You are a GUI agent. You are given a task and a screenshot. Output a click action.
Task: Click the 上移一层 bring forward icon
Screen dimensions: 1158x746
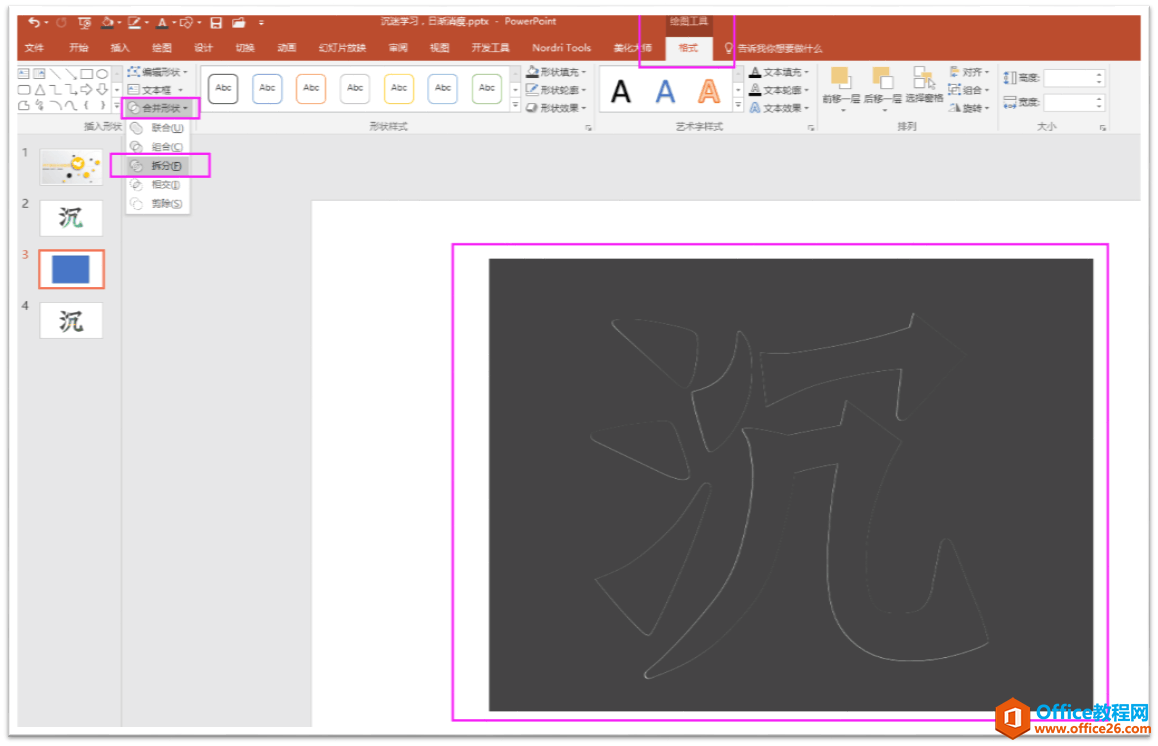click(x=840, y=85)
